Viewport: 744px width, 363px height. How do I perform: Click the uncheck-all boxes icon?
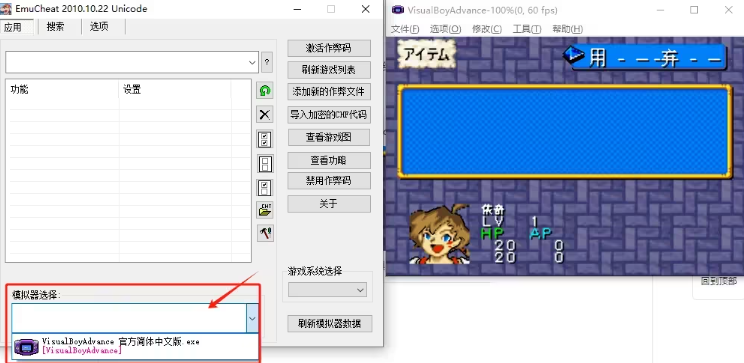[x=265, y=164]
